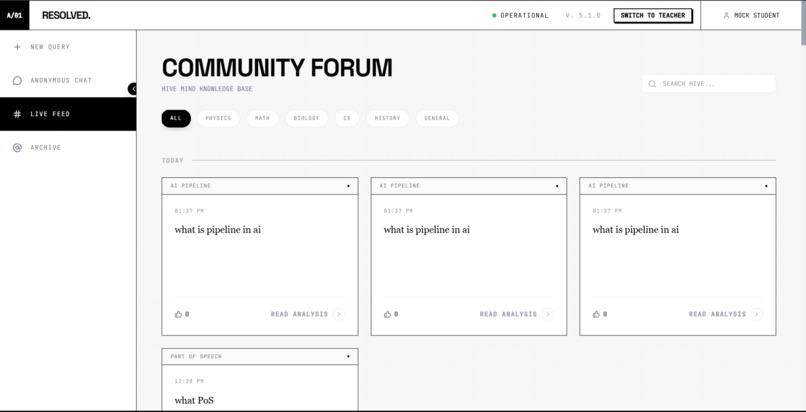Screen dimensions: 806x412
Task: Open Anonymous Chat in the sidebar
Action: tap(68, 81)
